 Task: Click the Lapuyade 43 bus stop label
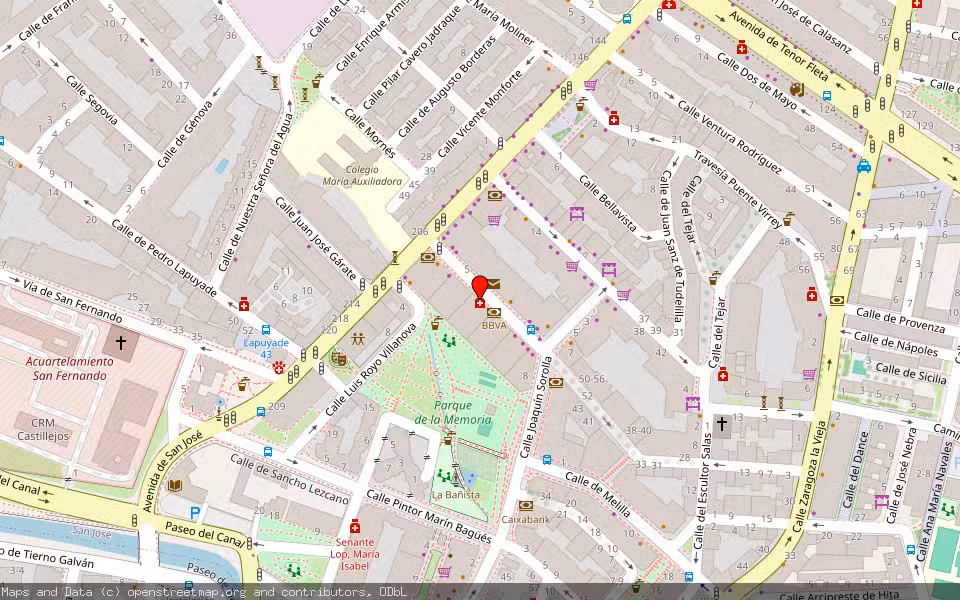pyautogui.click(x=266, y=348)
